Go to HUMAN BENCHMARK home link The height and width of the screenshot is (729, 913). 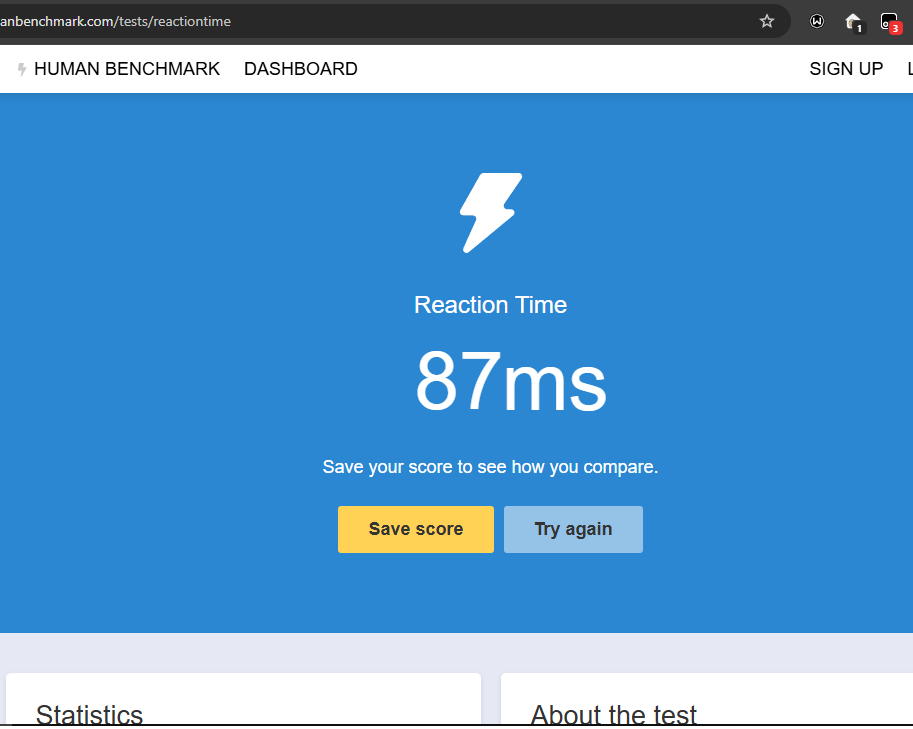click(x=127, y=69)
